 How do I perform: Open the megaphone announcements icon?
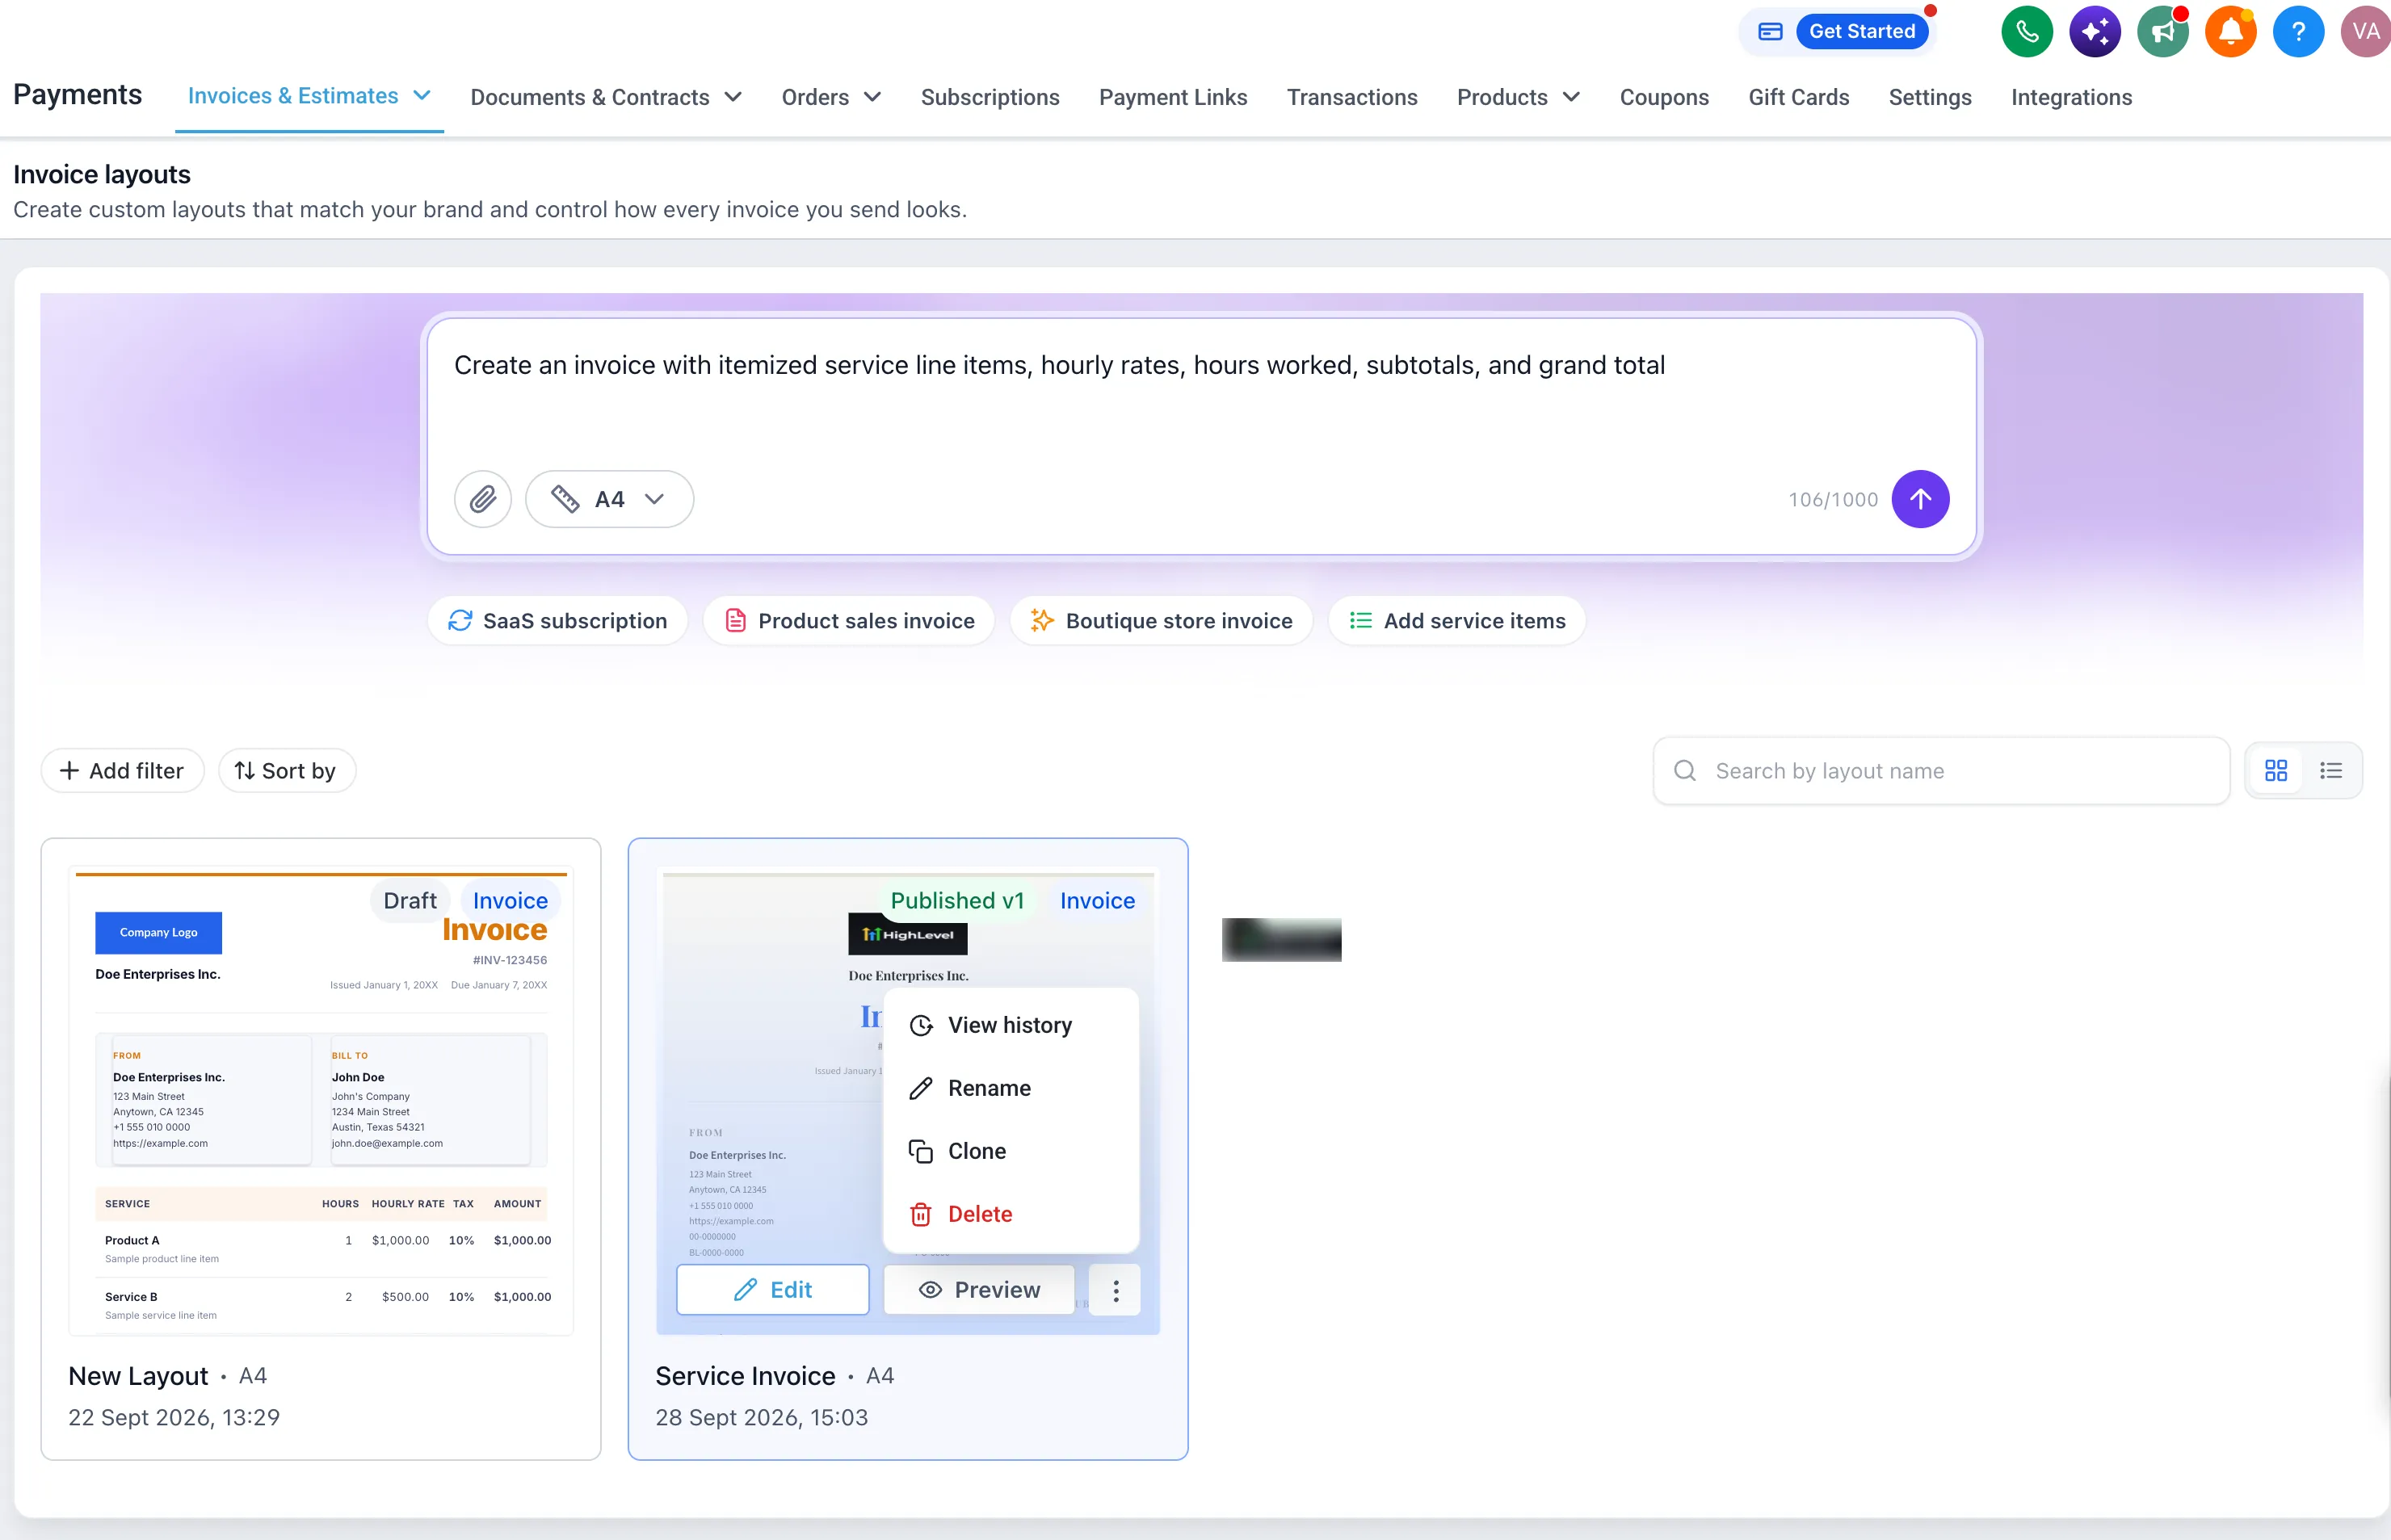tap(2162, 31)
